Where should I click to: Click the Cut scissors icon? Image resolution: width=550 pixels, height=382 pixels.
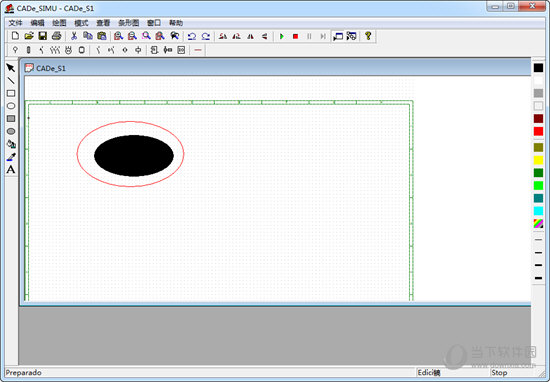pos(74,36)
